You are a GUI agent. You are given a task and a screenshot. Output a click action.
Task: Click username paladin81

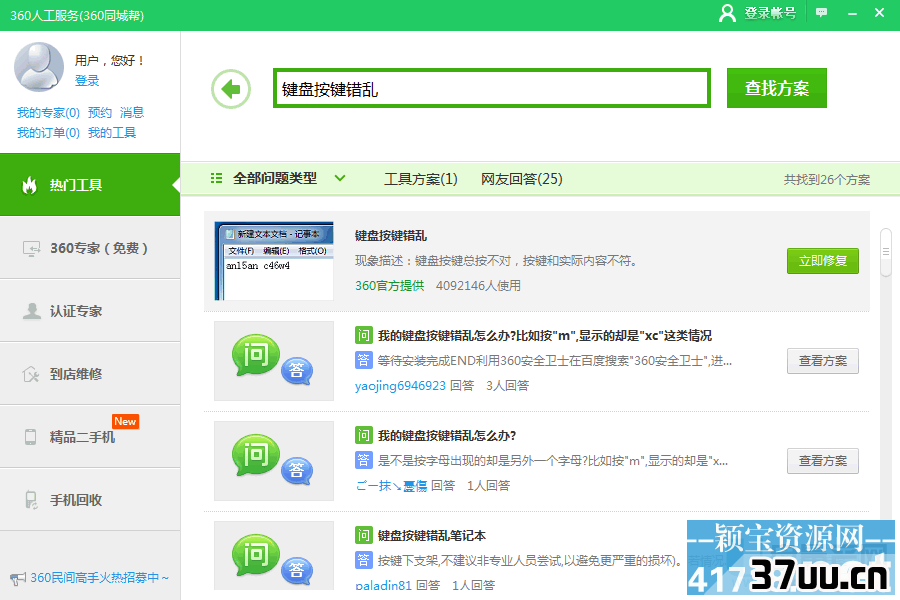[x=383, y=585]
